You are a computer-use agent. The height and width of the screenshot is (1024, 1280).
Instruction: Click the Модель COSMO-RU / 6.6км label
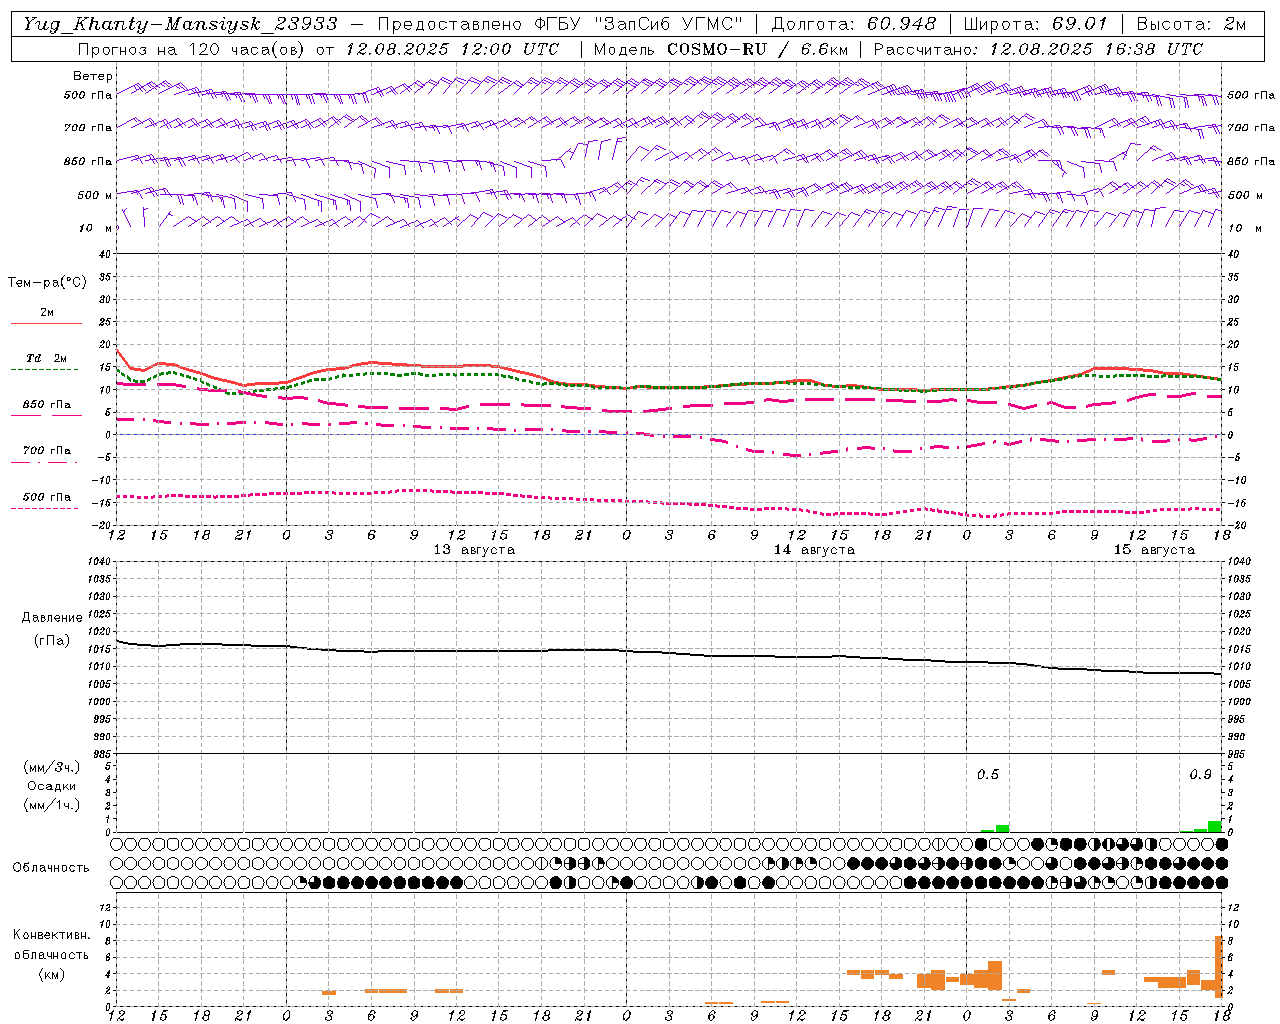point(721,49)
